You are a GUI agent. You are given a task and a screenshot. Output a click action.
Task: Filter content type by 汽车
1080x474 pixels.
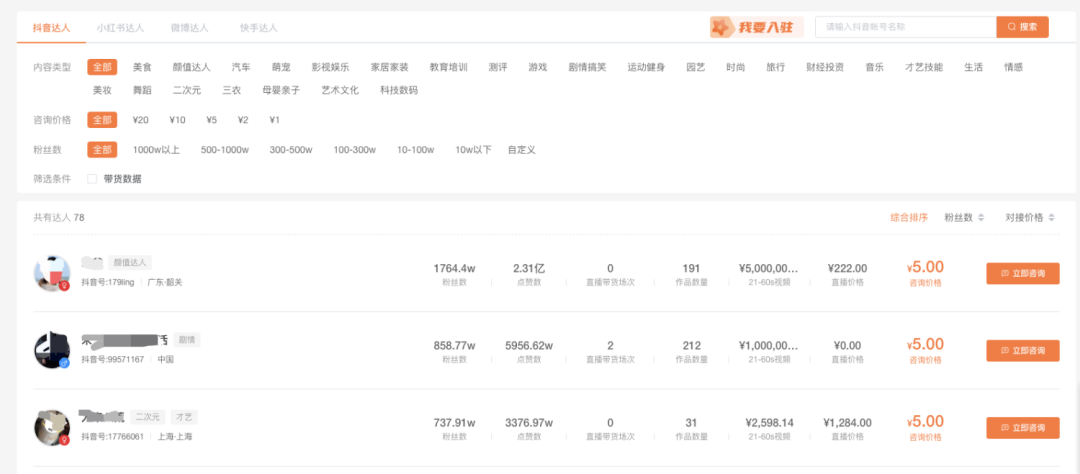241,68
